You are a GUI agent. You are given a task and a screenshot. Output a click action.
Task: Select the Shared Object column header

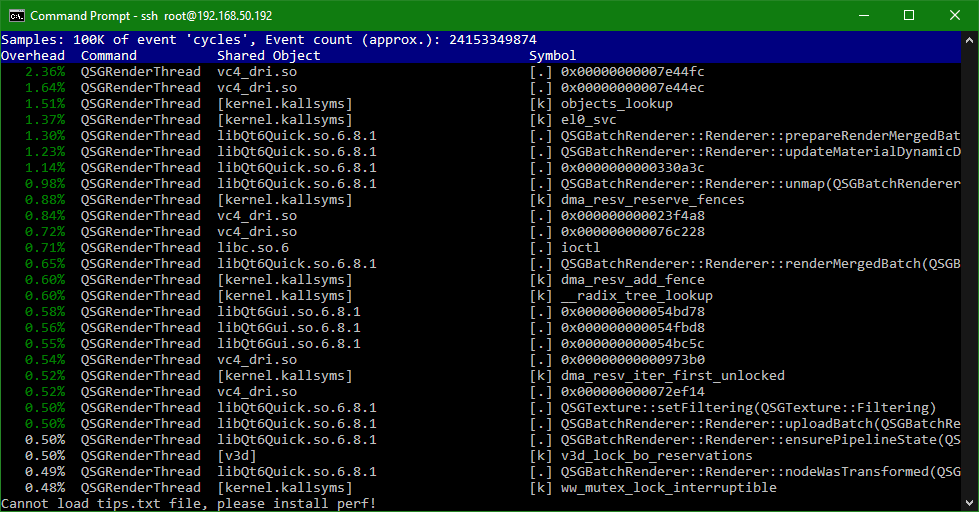click(268, 56)
